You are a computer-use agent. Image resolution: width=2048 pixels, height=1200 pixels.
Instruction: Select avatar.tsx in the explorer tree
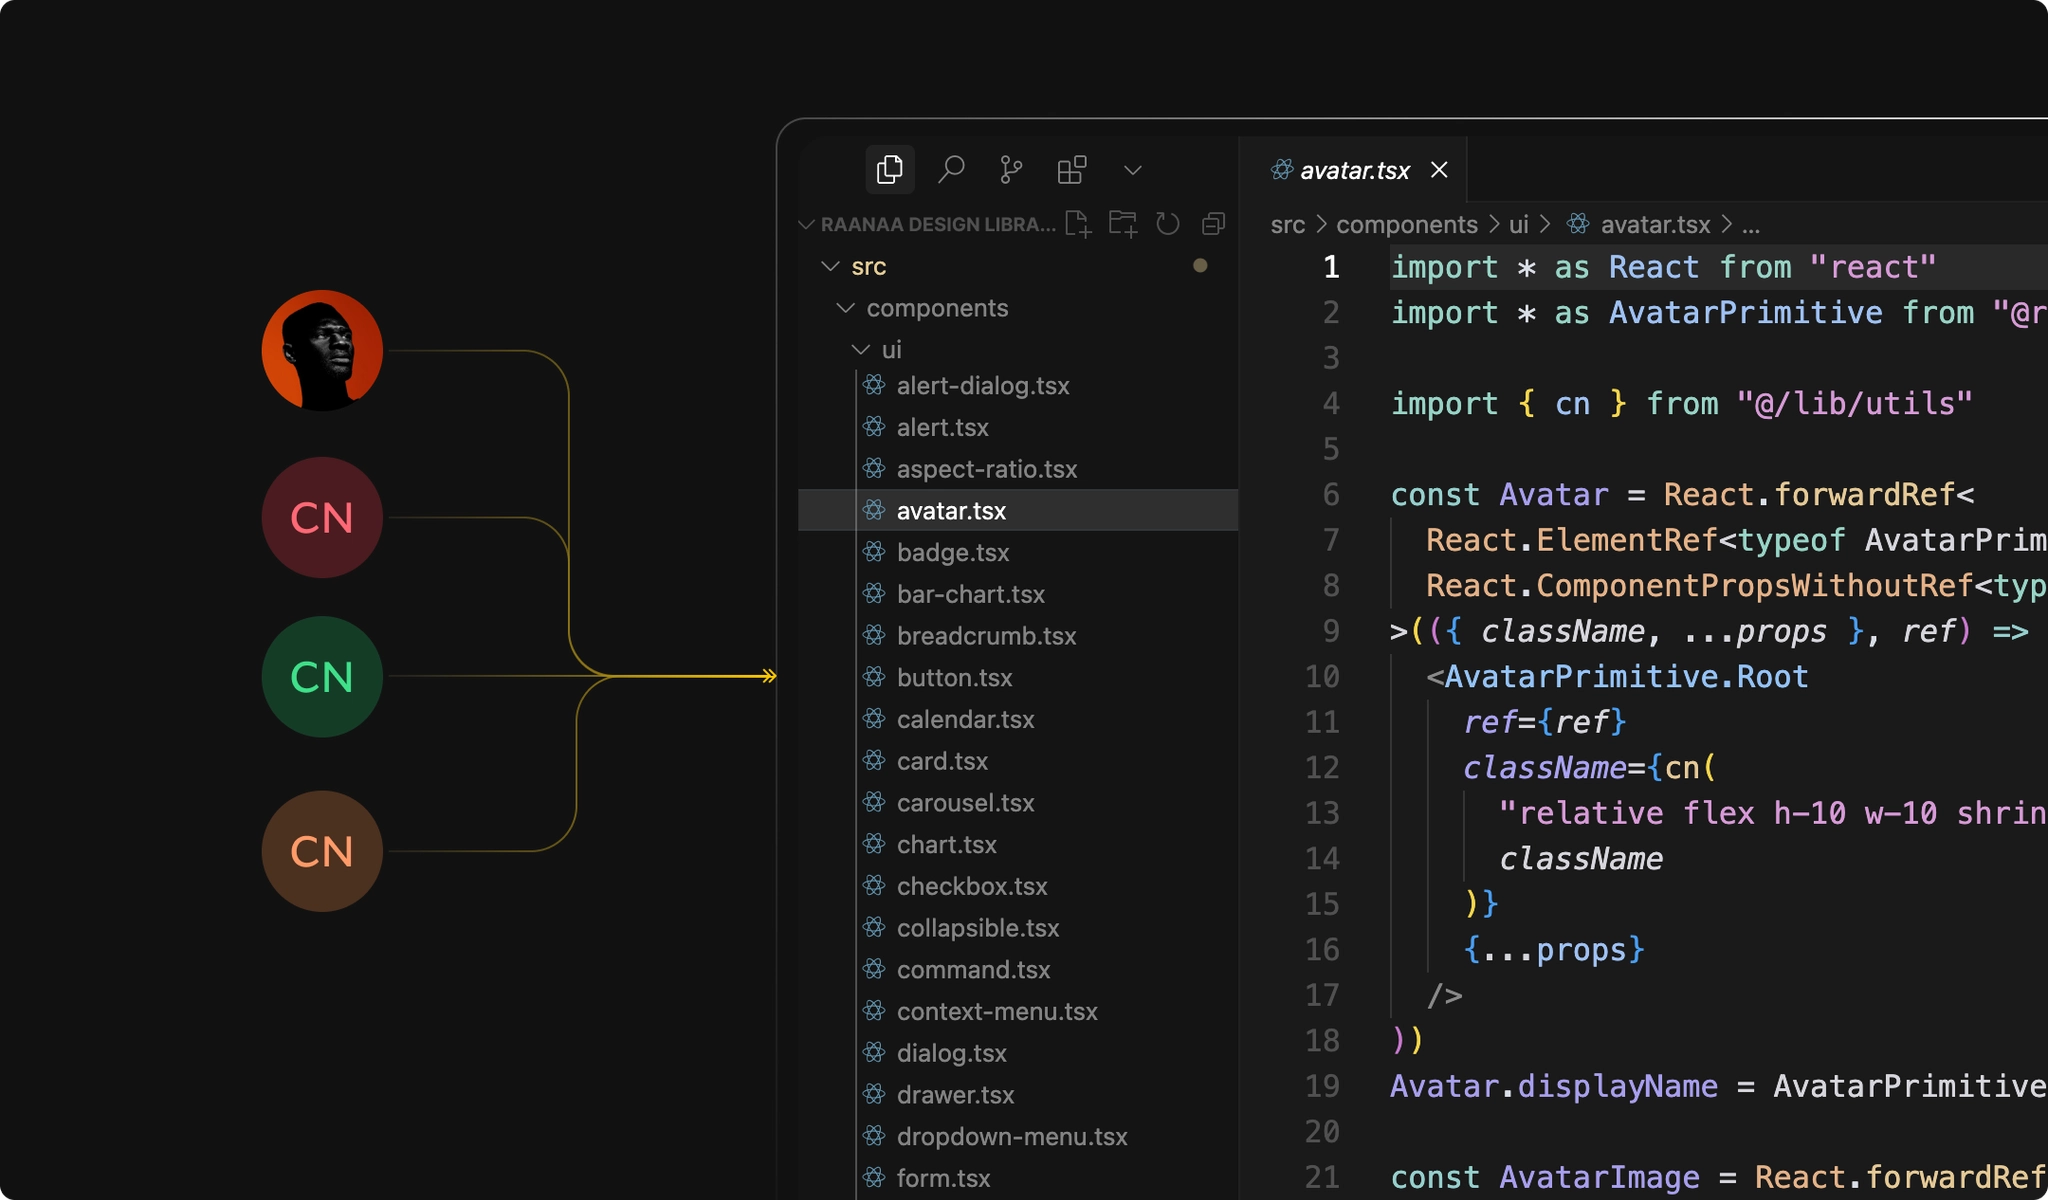pos(1018,510)
